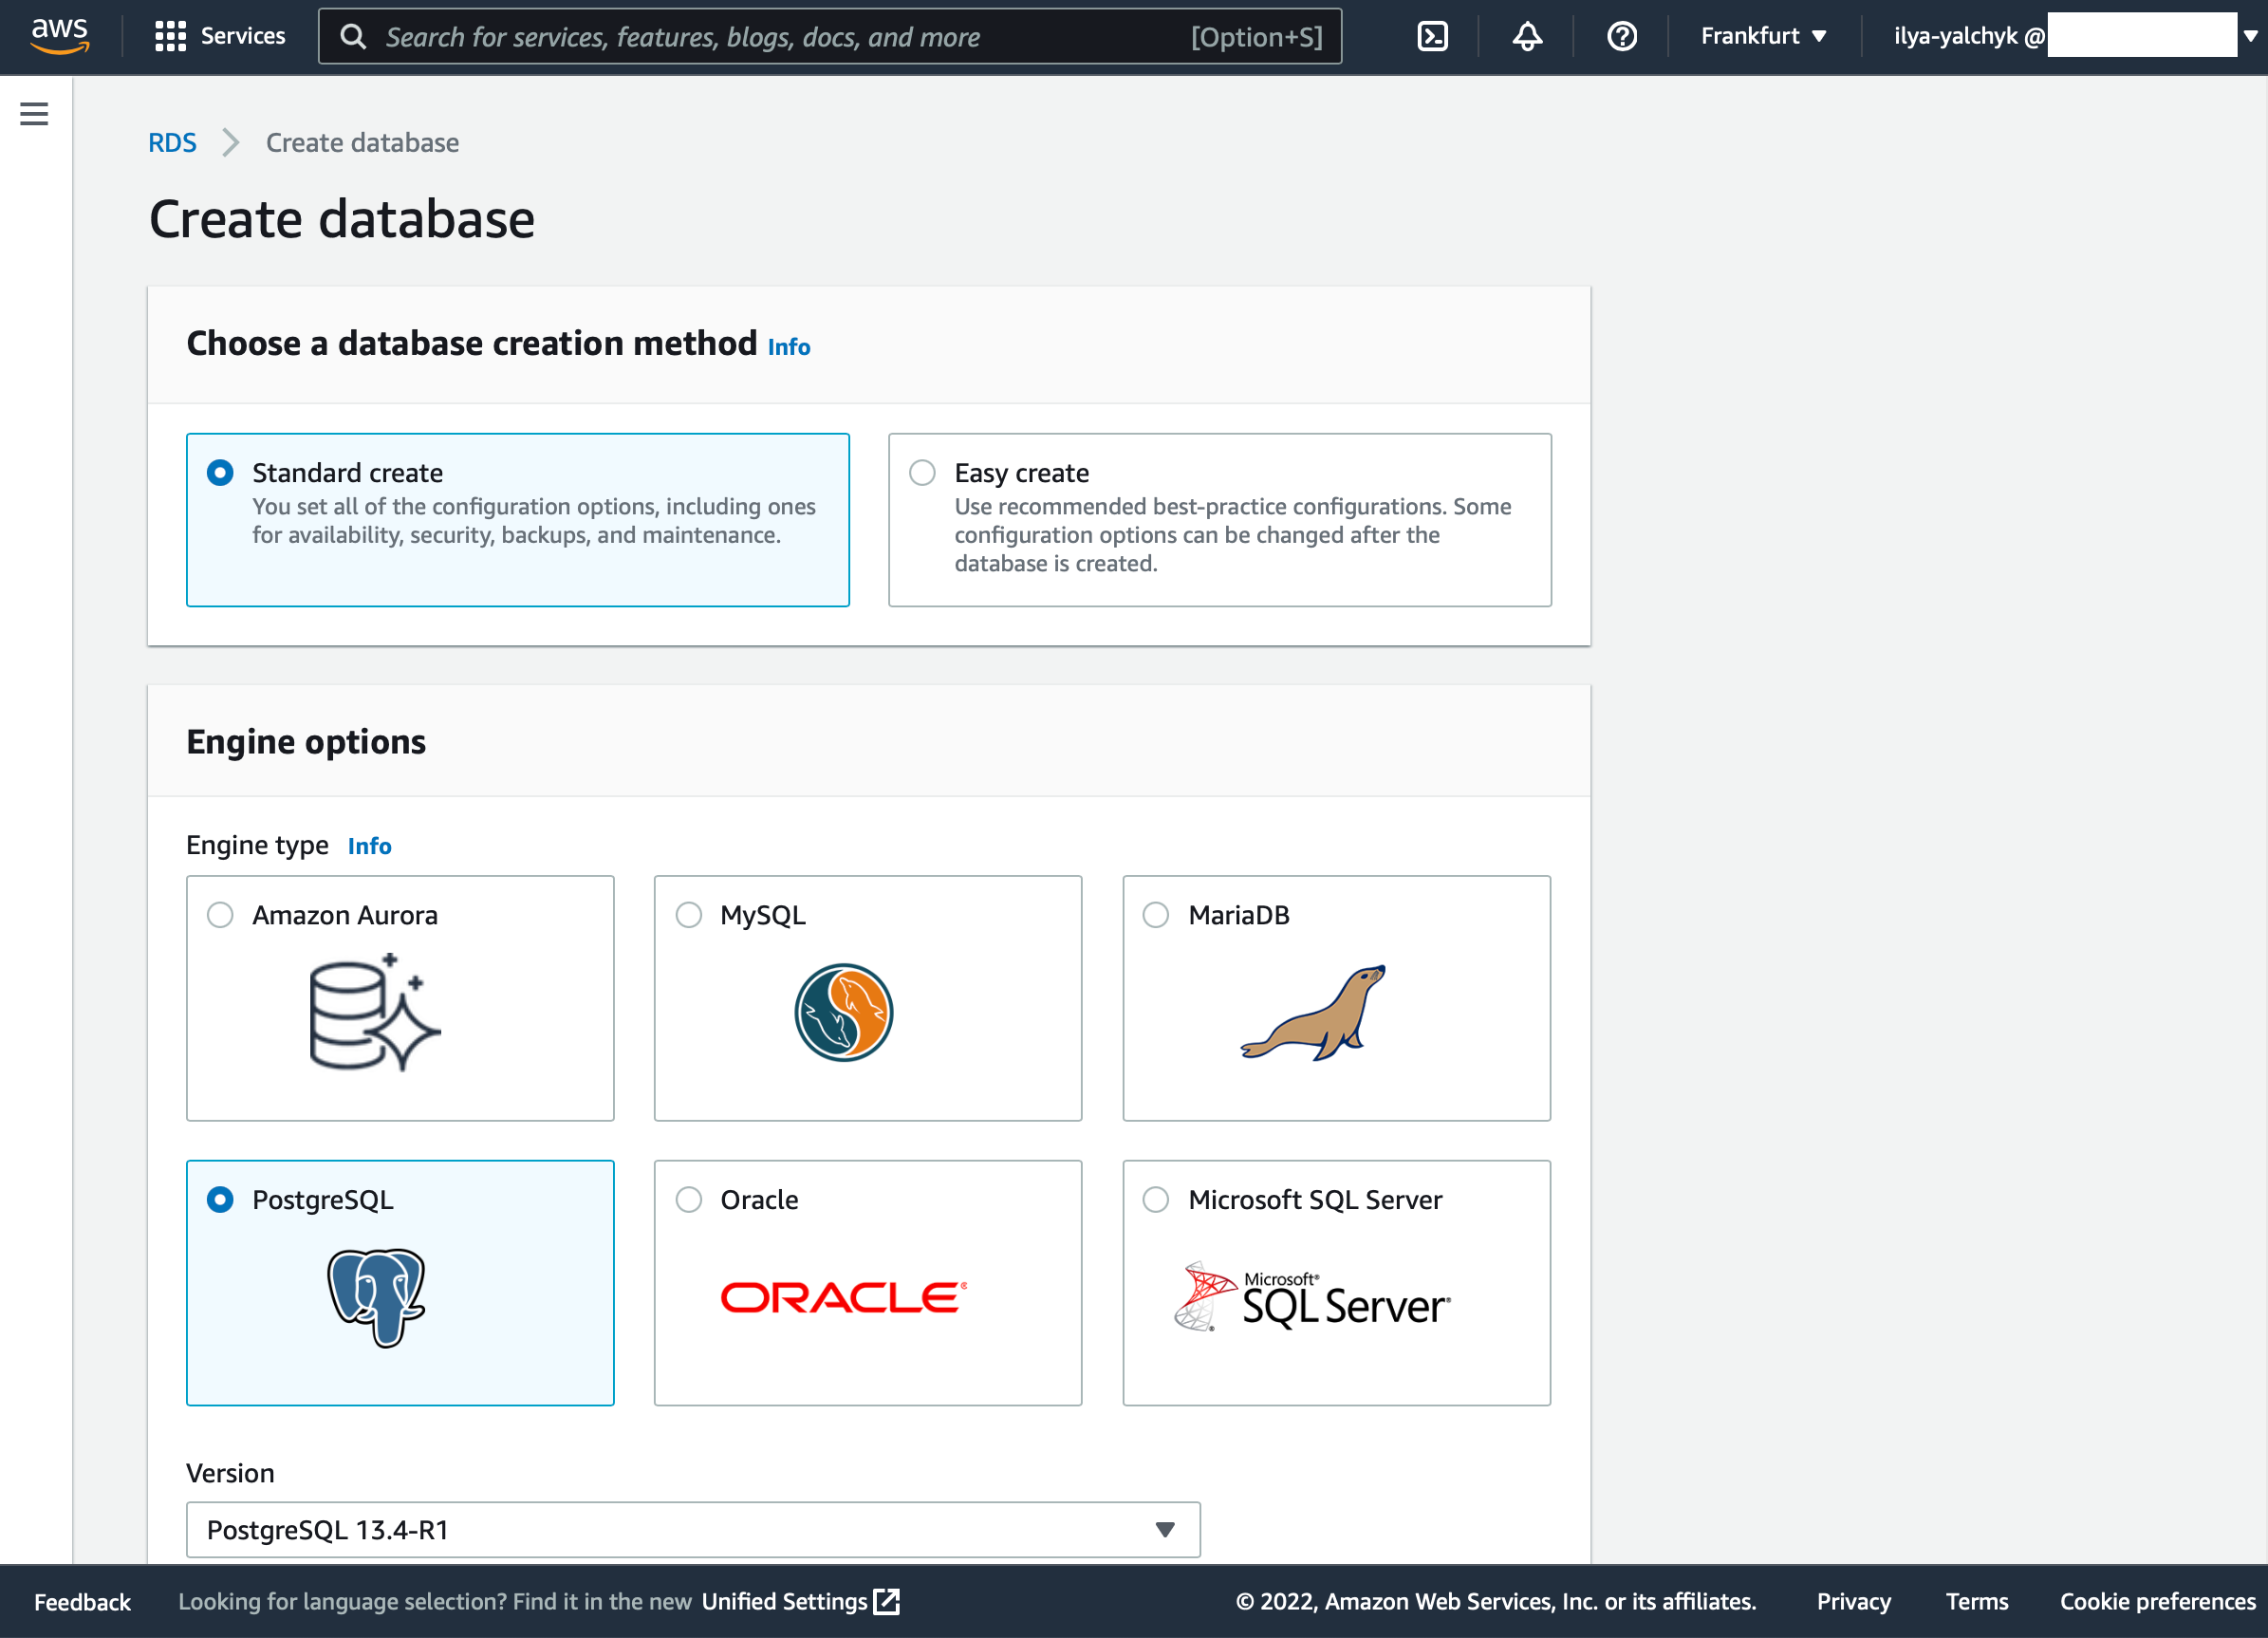Open the notifications bell
This screenshot has height=1638, width=2268.
[x=1526, y=37]
